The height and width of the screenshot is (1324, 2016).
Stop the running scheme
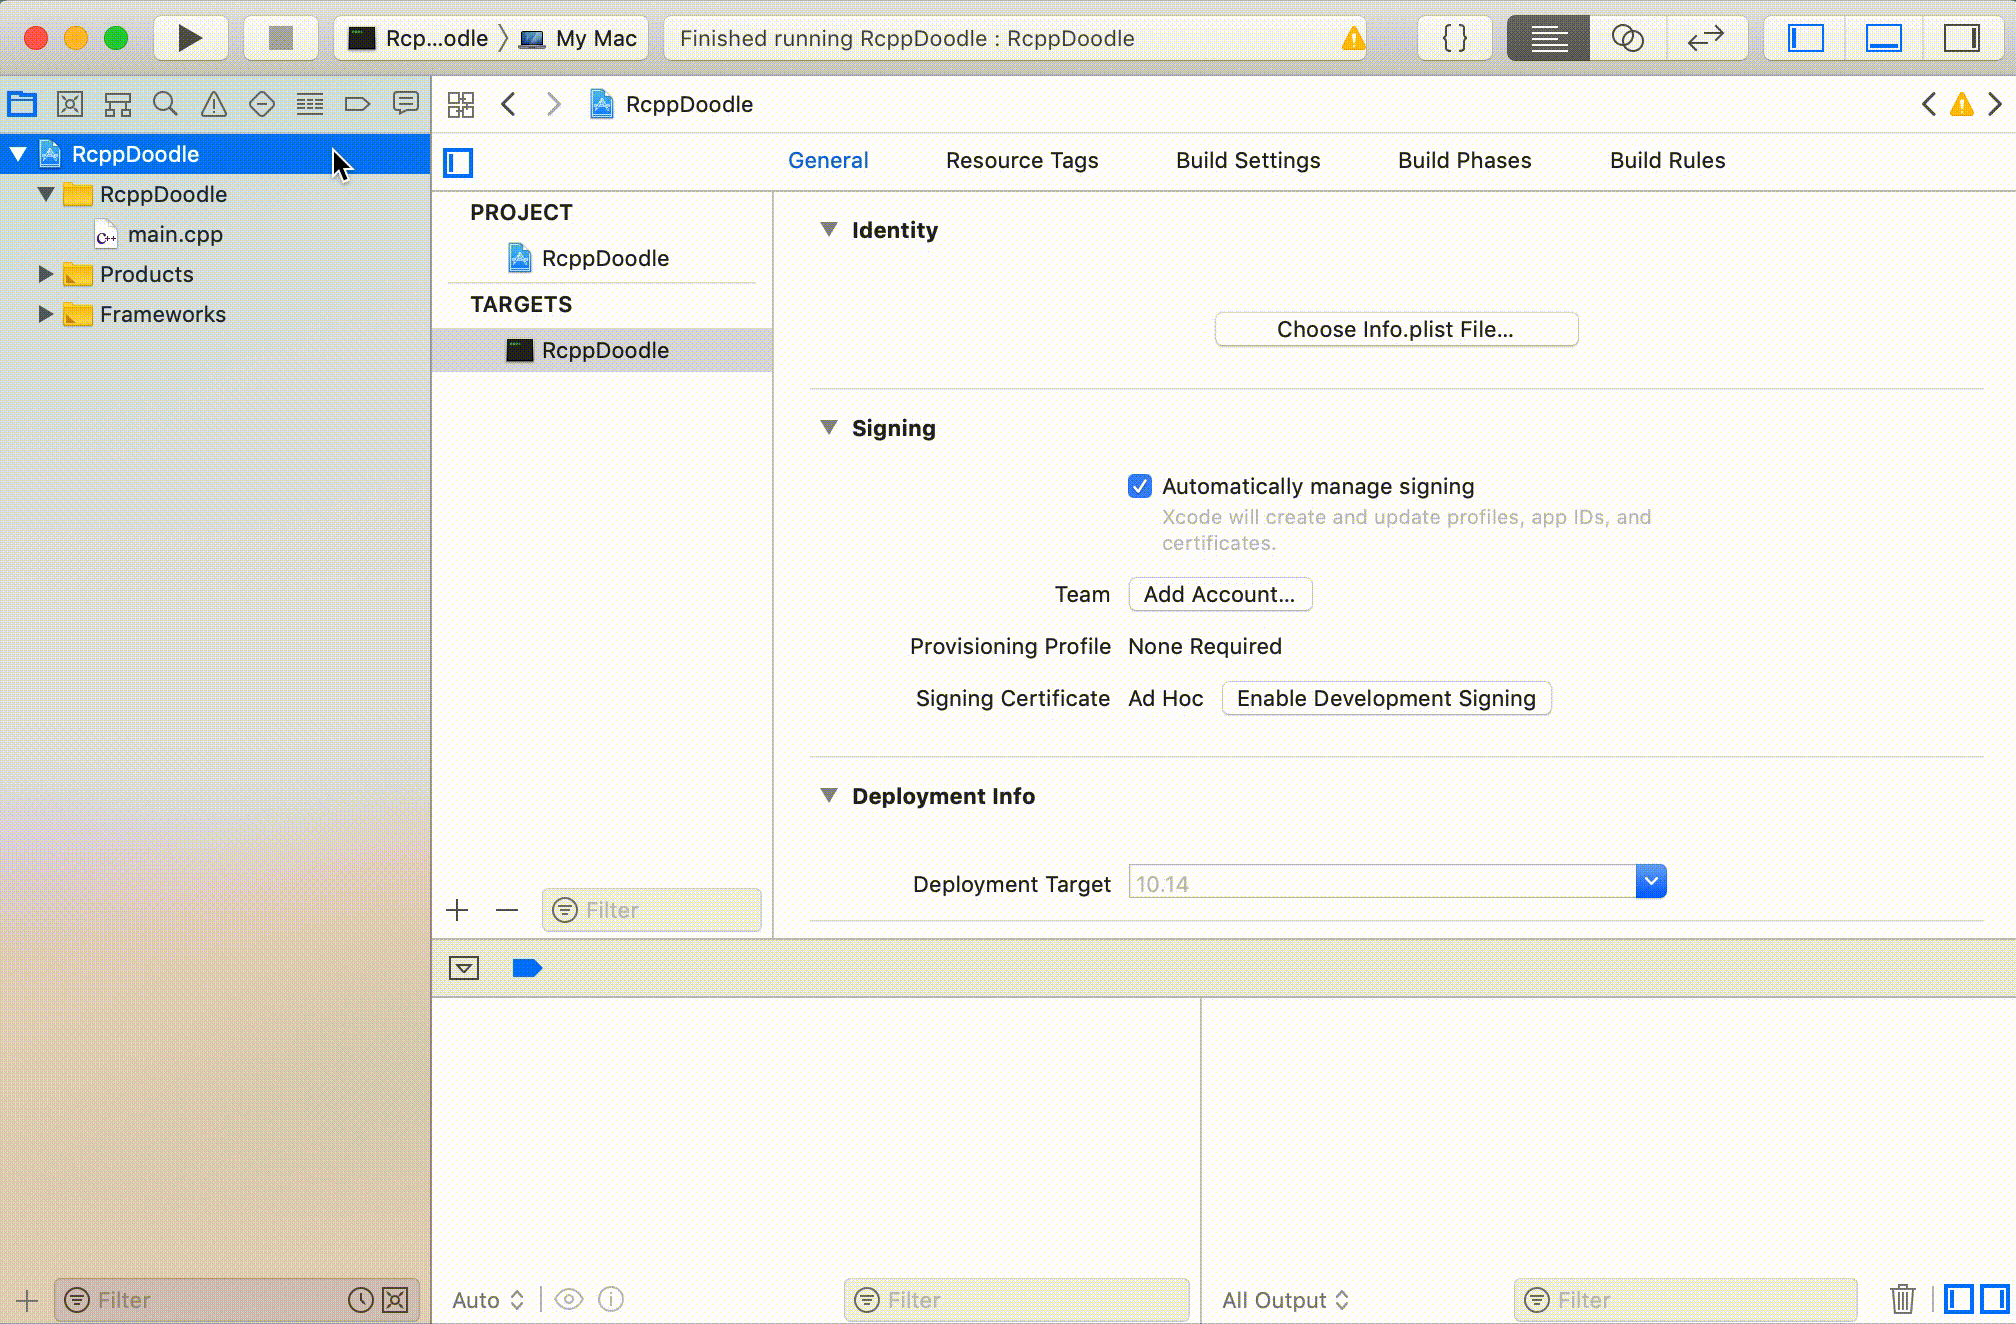click(x=280, y=38)
